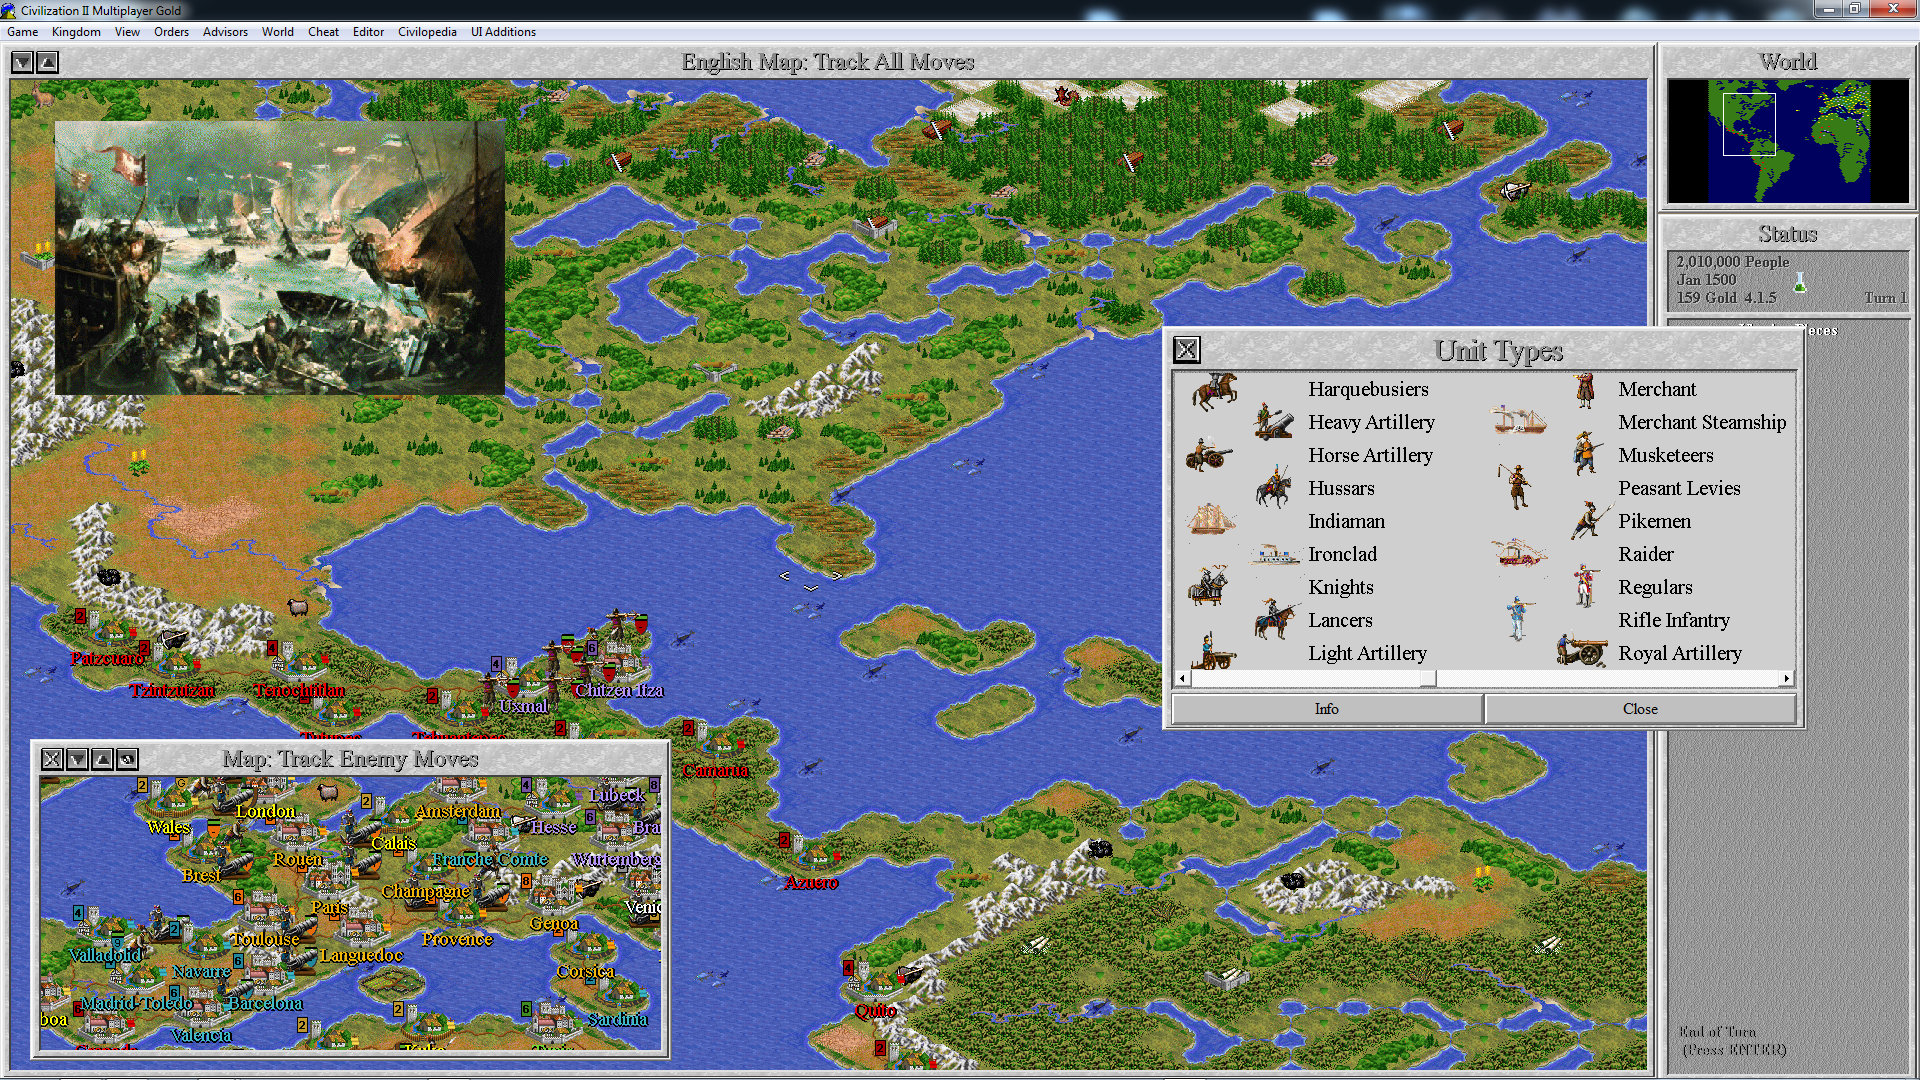Image resolution: width=1920 pixels, height=1080 pixels.
Task: Click the Info button in Unit Types
Action: (1327, 709)
